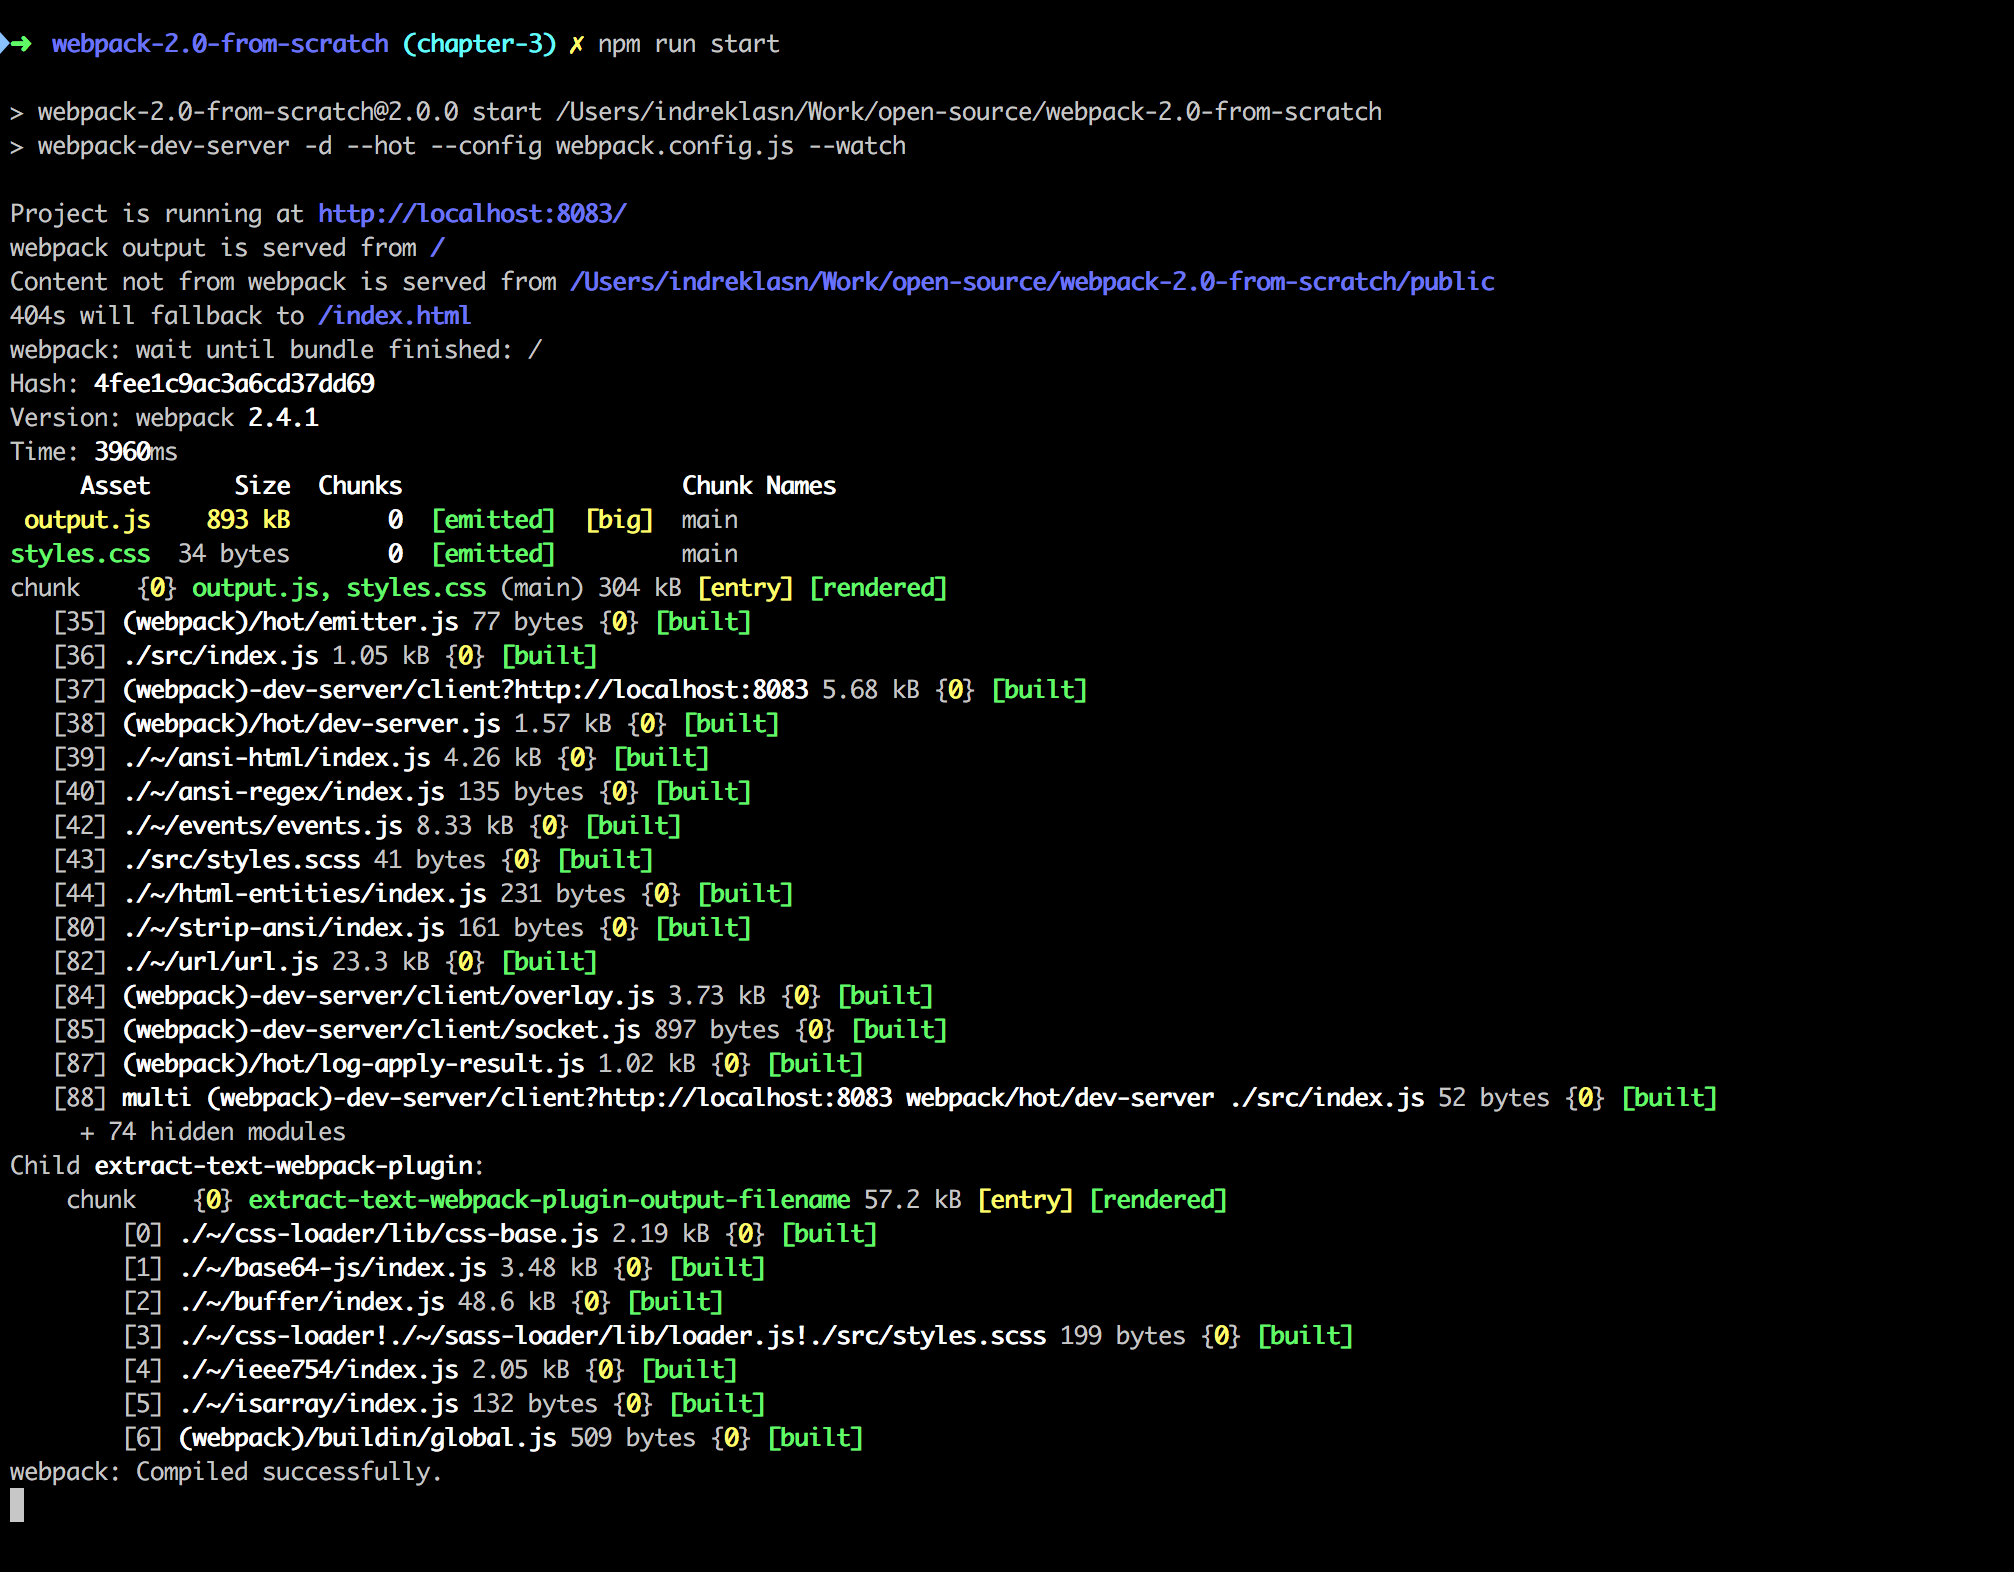Click the yellow [big] flag
2014x1572 pixels.
[x=619, y=520]
